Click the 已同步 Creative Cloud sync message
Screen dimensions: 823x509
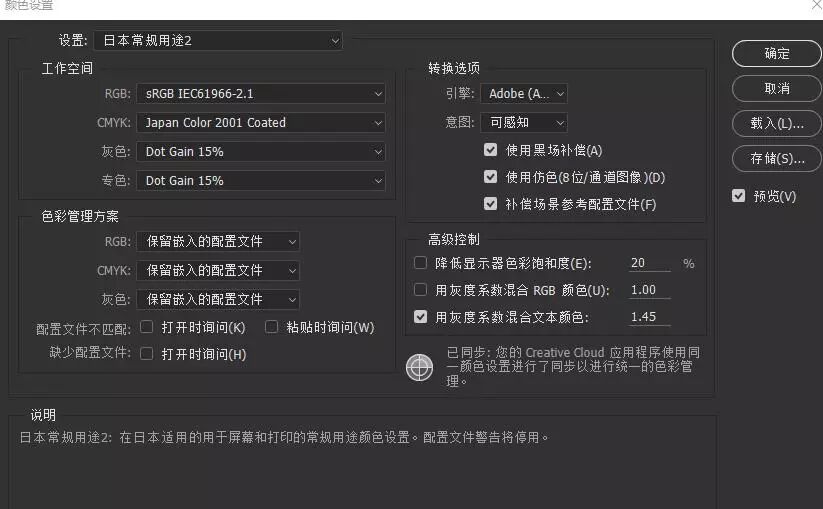click(x=573, y=366)
